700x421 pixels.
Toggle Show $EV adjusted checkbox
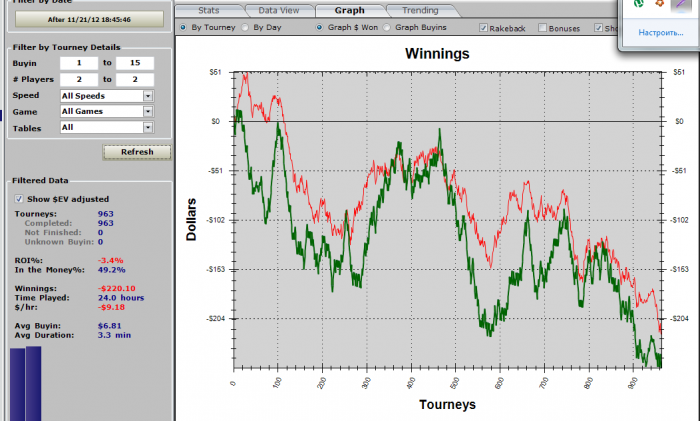pyautogui.click(x=19, y=199)
